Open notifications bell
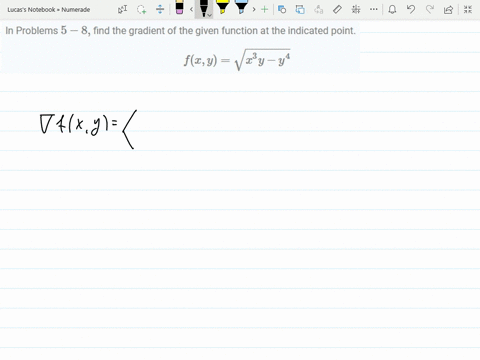 [x=392, y=9]
